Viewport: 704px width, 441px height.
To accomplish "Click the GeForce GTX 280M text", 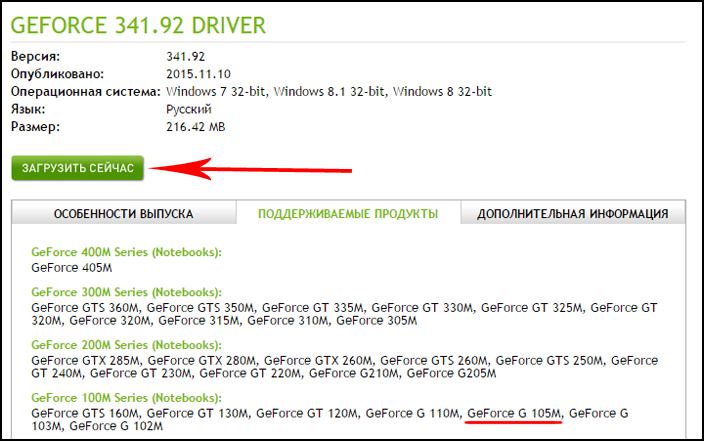I will coord(202,361).
